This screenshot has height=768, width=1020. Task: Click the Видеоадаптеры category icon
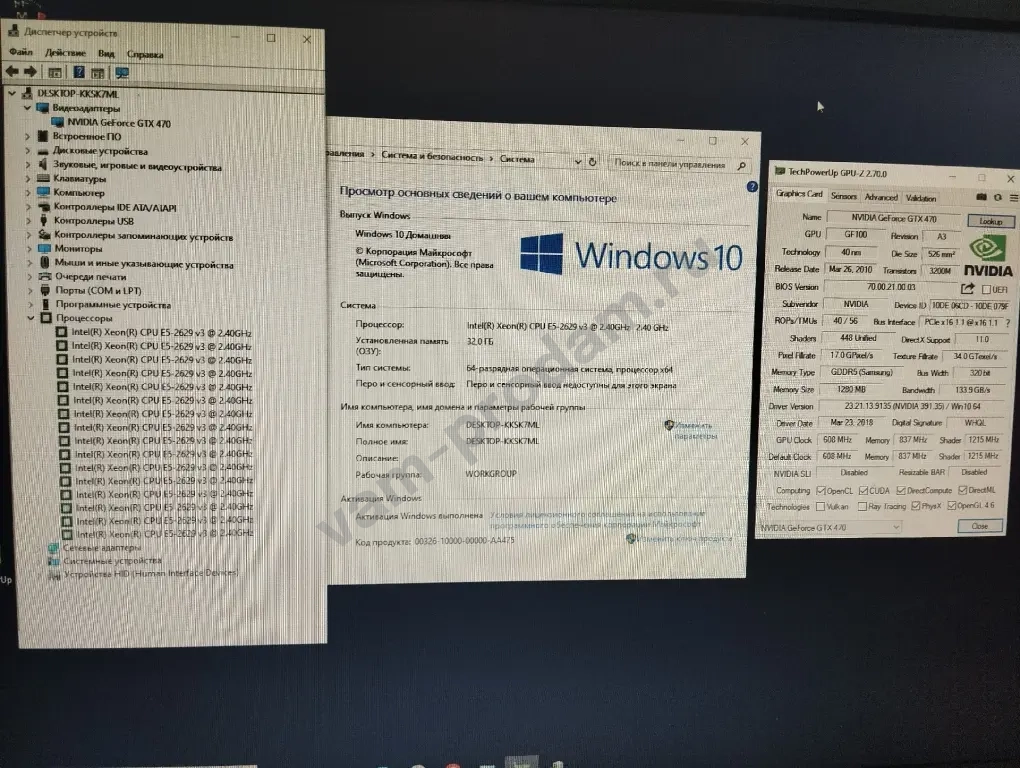point(43,108)
